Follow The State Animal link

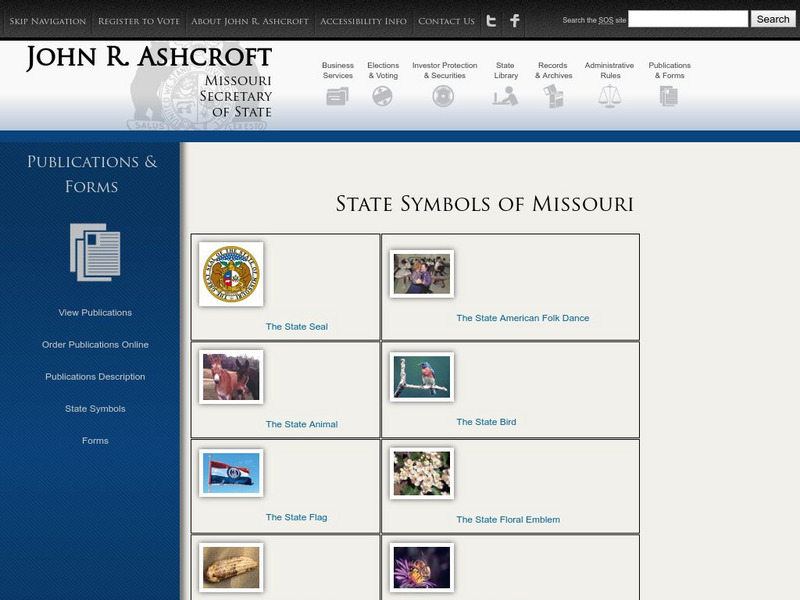click(x=302, y=424)
